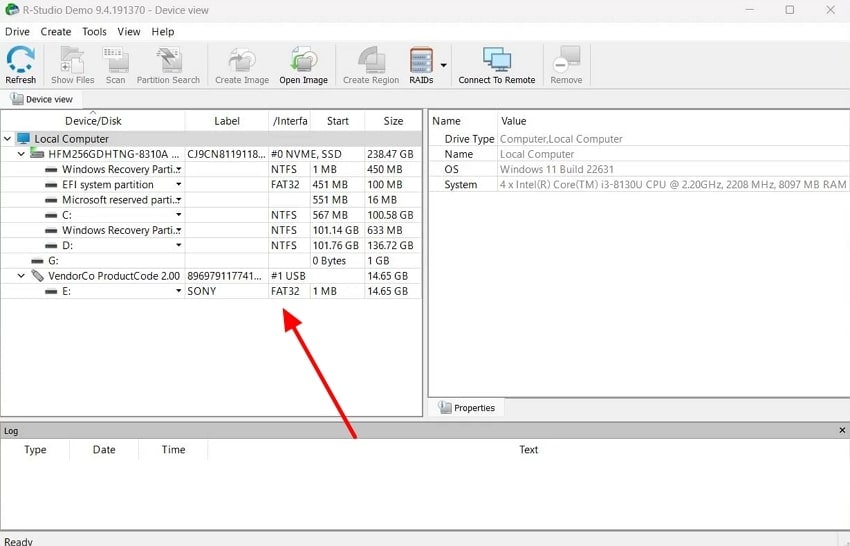Click the Partition Search toolbar icon

[x=168, y=59]
